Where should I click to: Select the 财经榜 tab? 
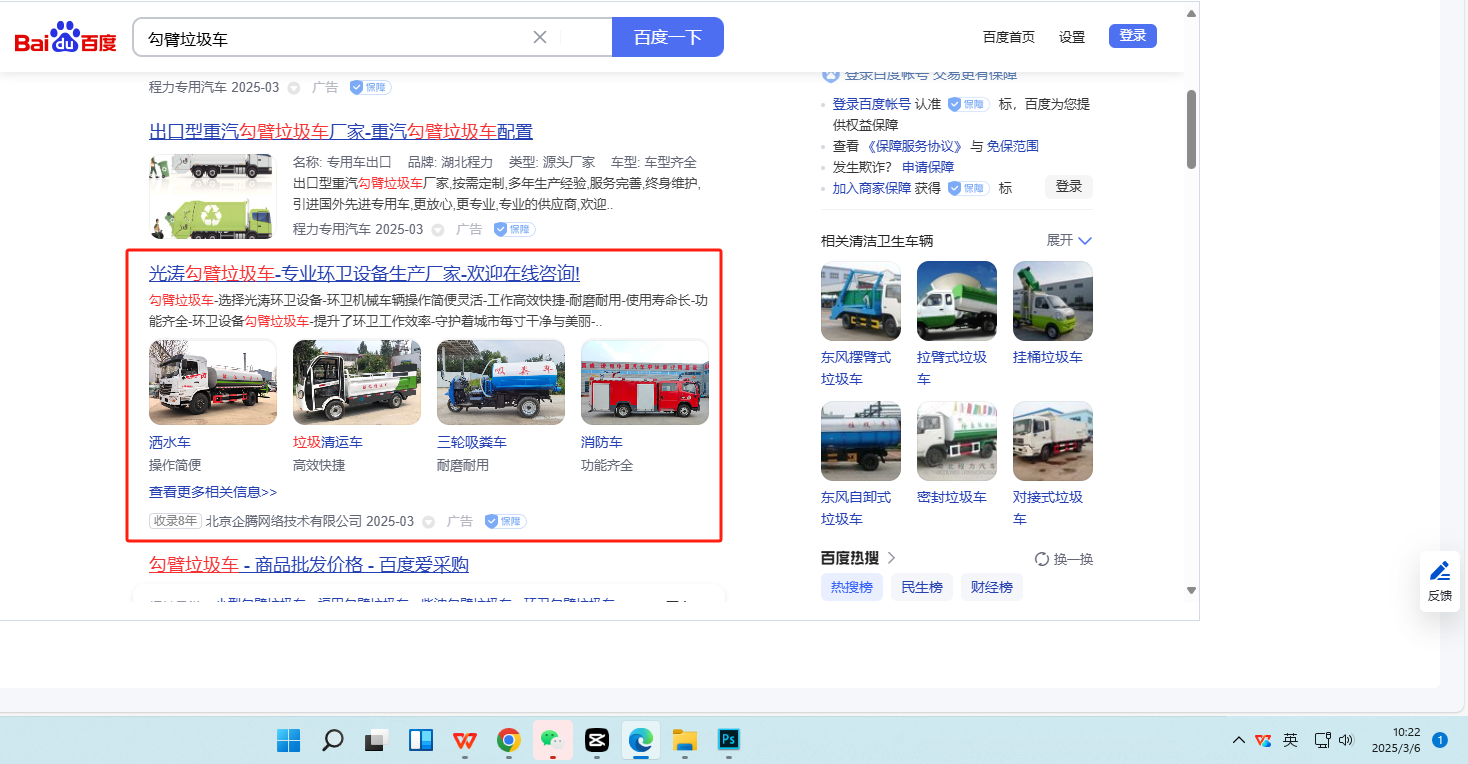(x=992, y=587)
